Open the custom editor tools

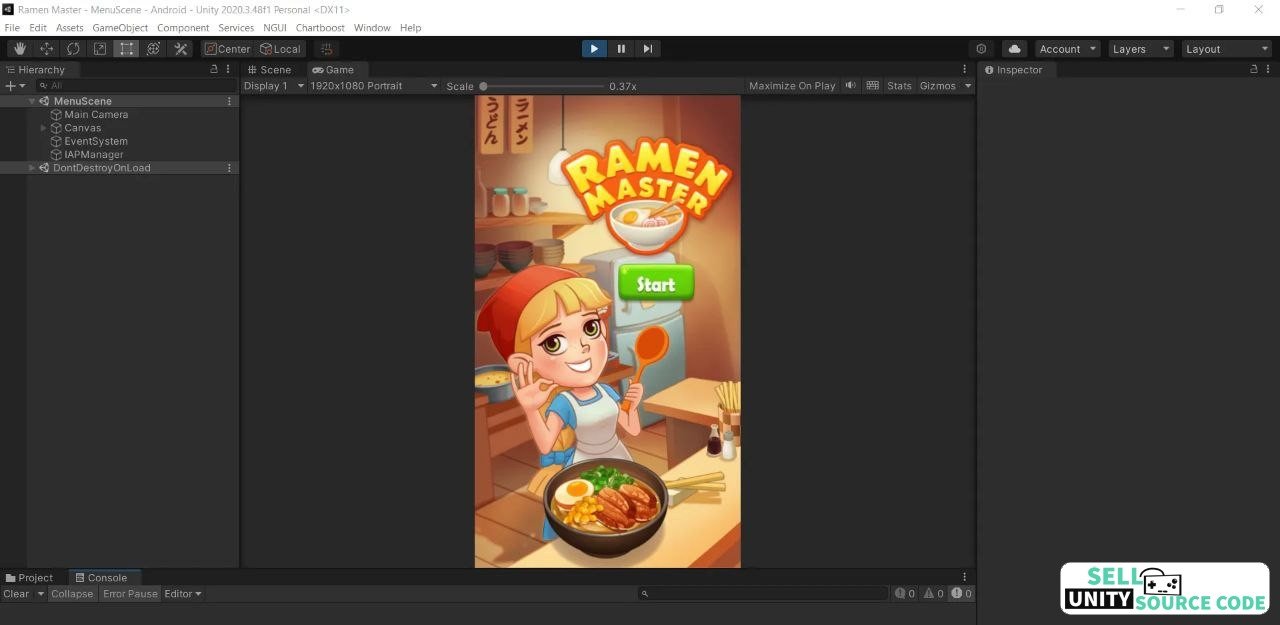pyautogui.click(x=180, y=49)
